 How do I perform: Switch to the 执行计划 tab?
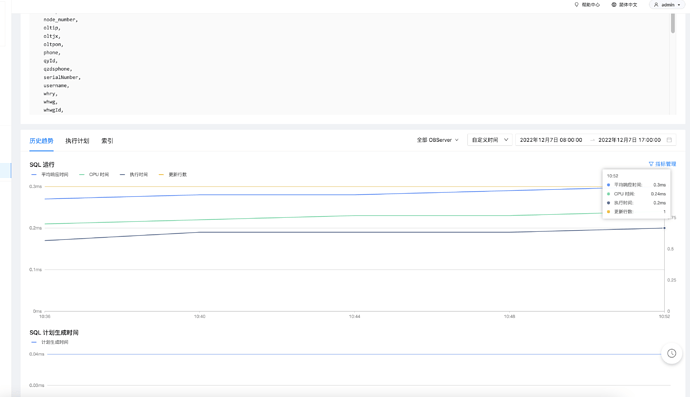point(77,141)
